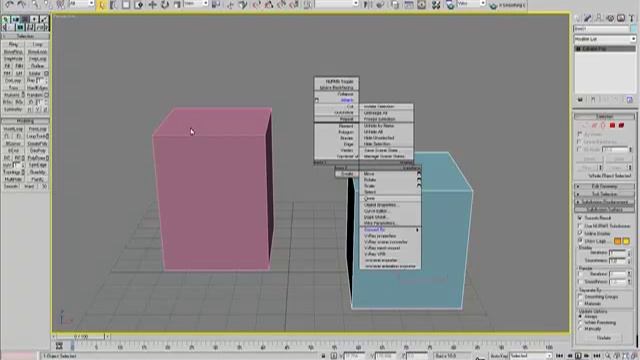The height and width of the screenshot is (360, 640).
Task: Open the Selection Filter dropdown
Action: coord(81,4)
